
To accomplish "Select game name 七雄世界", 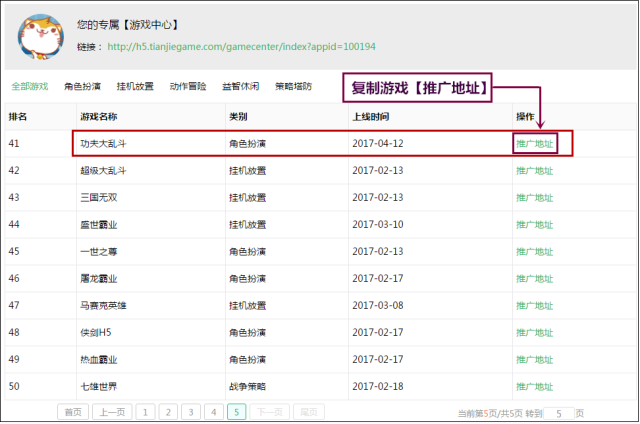I will [99, 386].
